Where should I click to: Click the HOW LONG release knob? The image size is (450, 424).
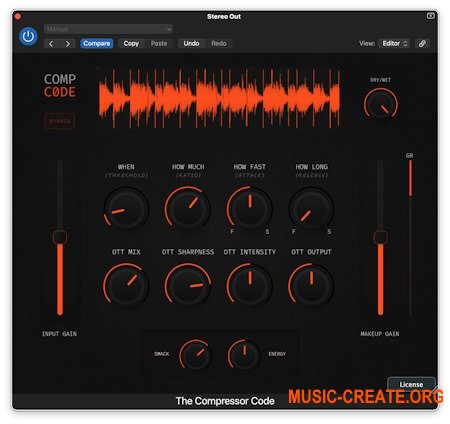click(311, 208)
